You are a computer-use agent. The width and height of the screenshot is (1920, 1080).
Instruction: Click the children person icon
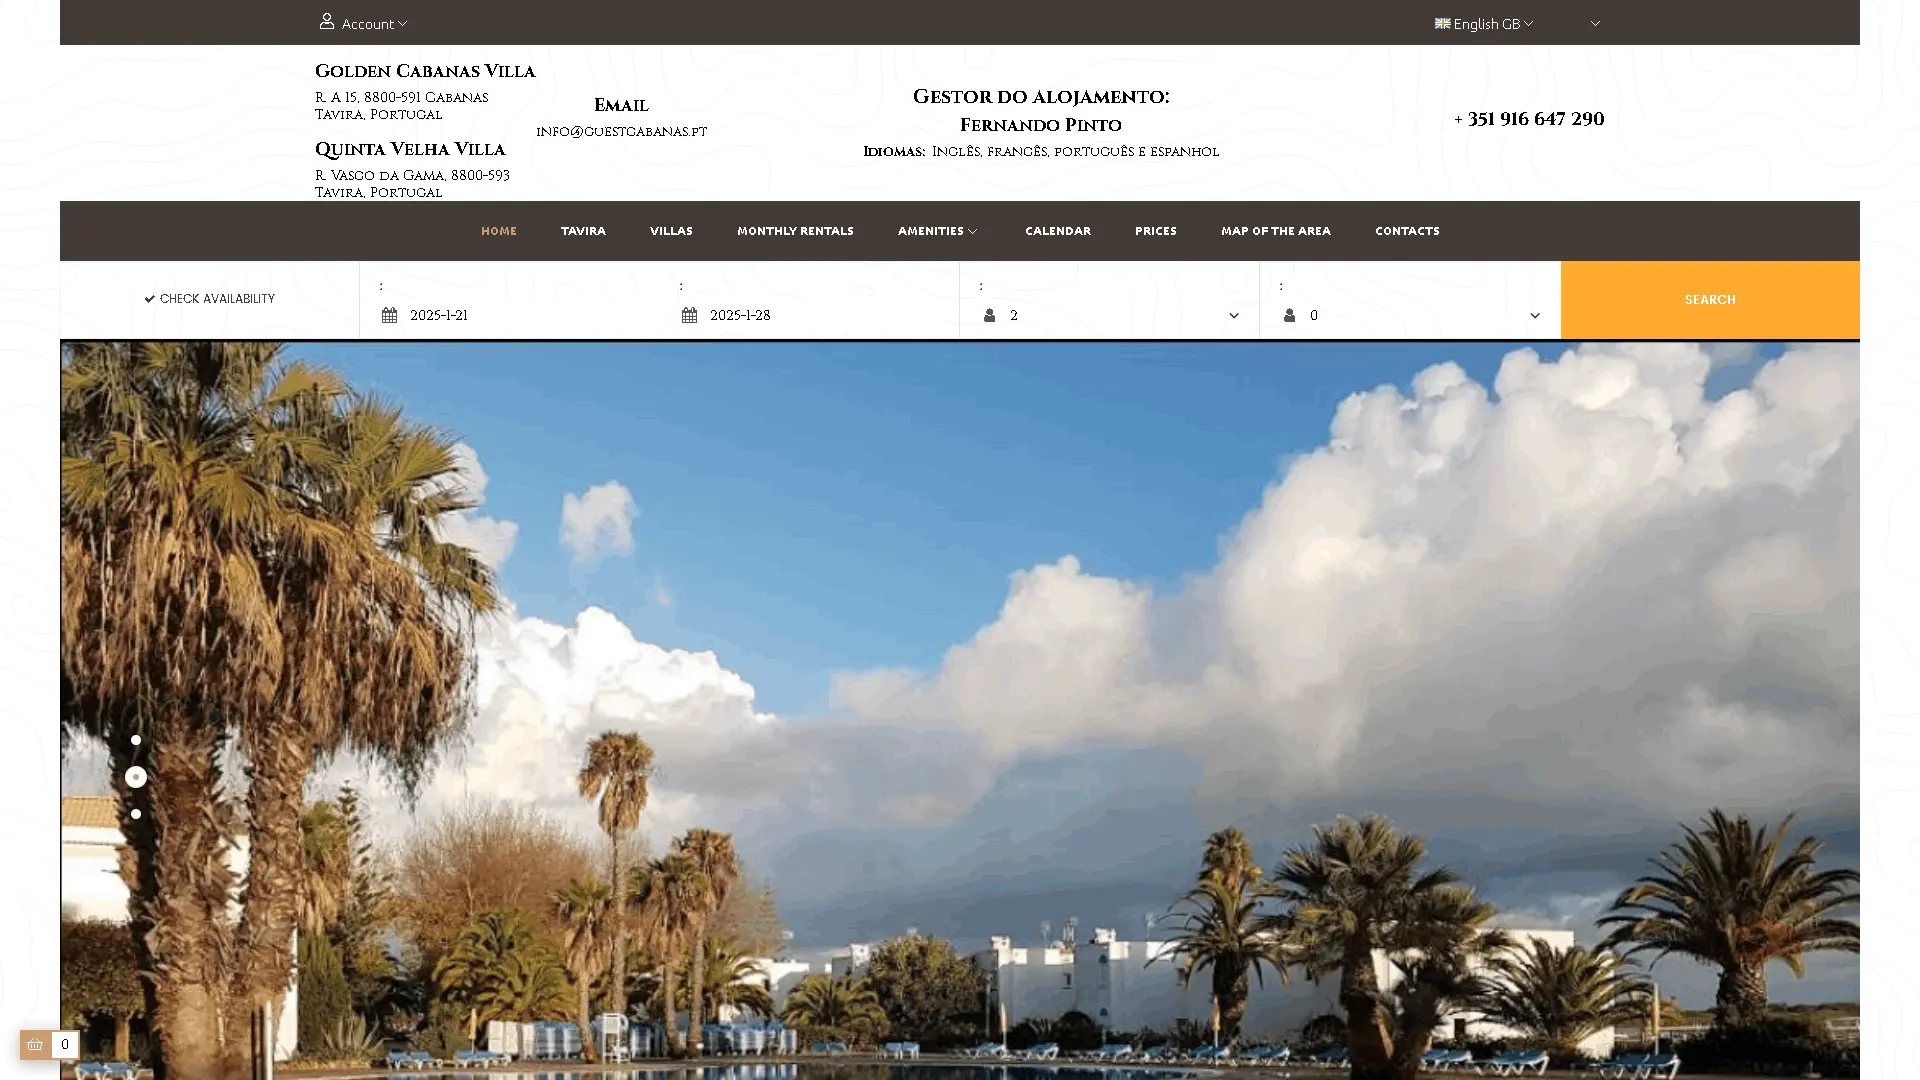1289,315
